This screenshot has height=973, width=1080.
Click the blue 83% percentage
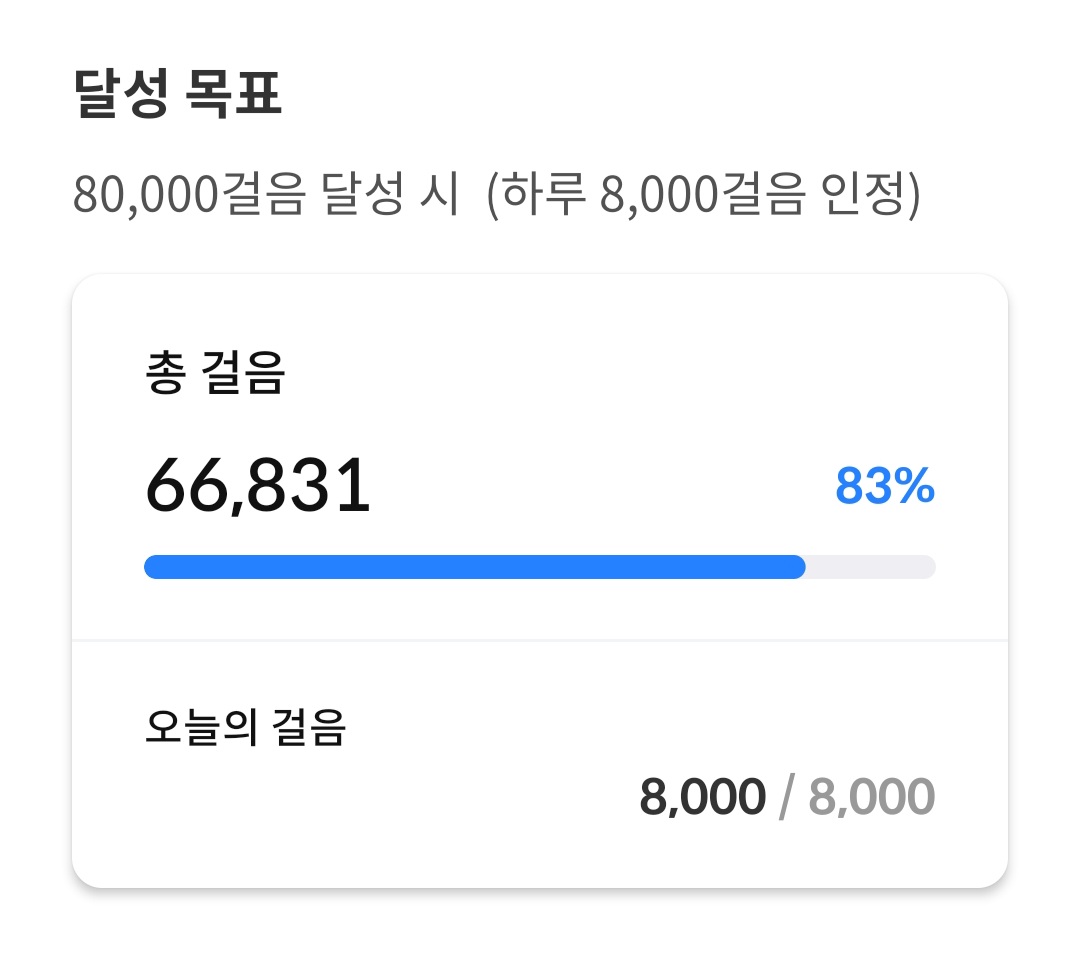[884, 487]
